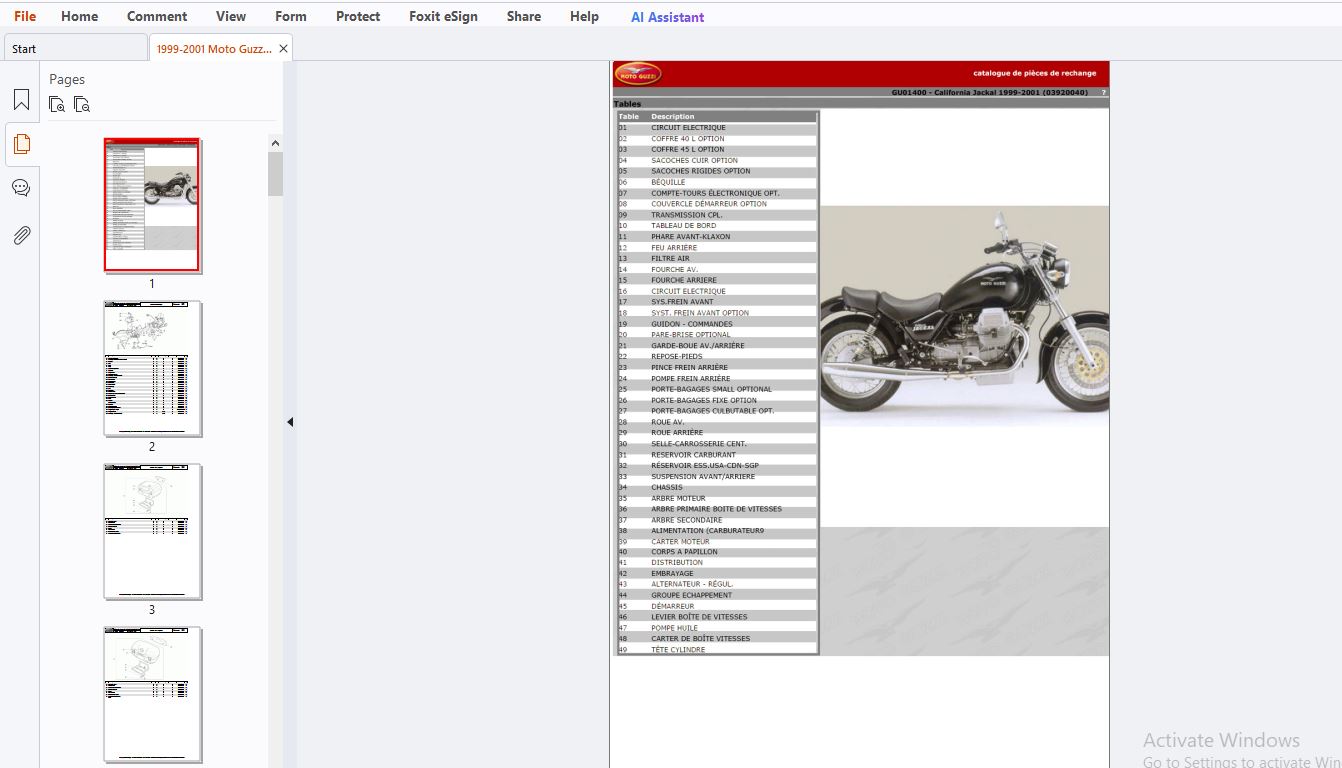Switch to the Start tab
1342x768 pixels.
tap(76, 48)
